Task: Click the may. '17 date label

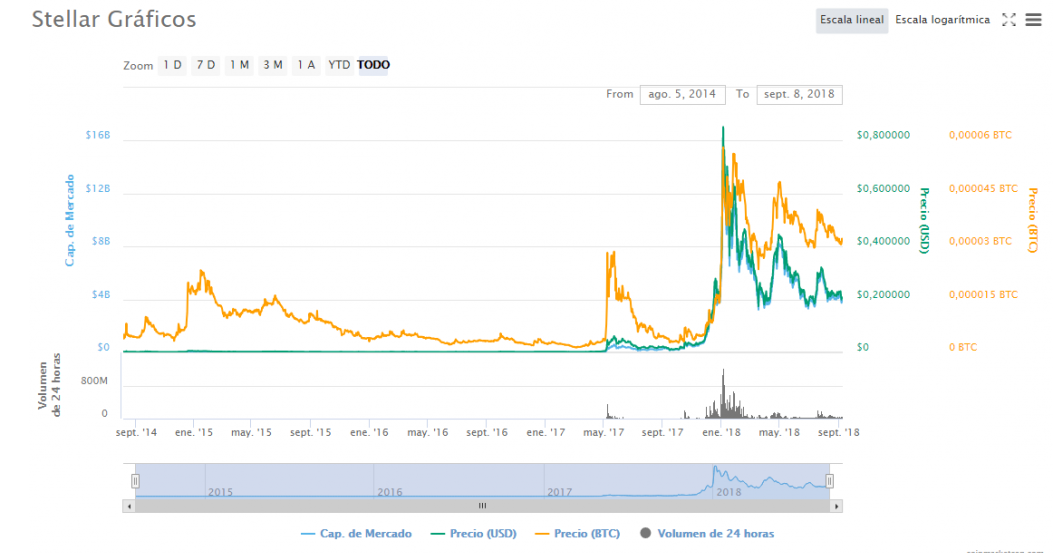Action: point(604,433)
